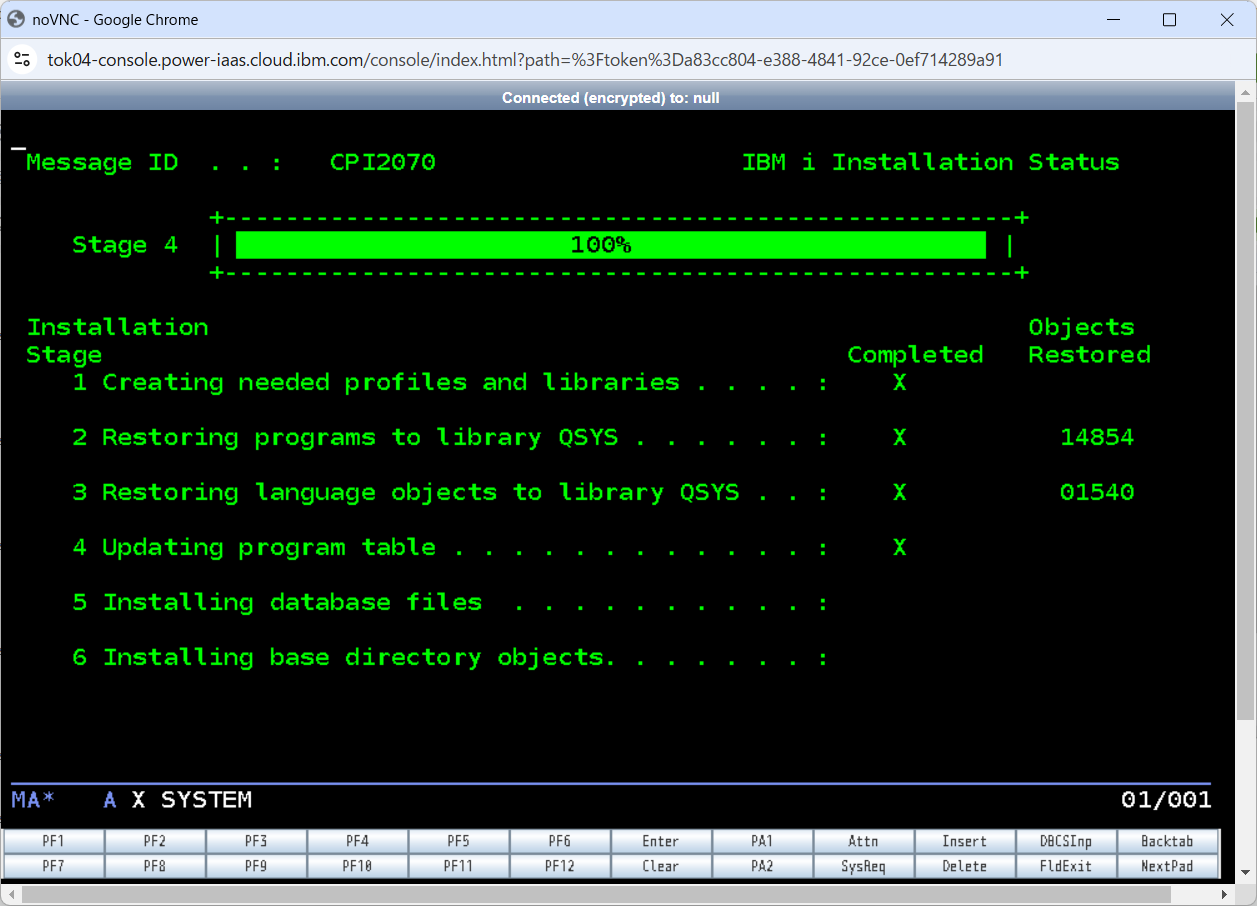Viewport: 1257px width, 906px height.
Task: Click the scroll-up arrow of the vertical scrollbar
Action: [x=1246, y=91]
